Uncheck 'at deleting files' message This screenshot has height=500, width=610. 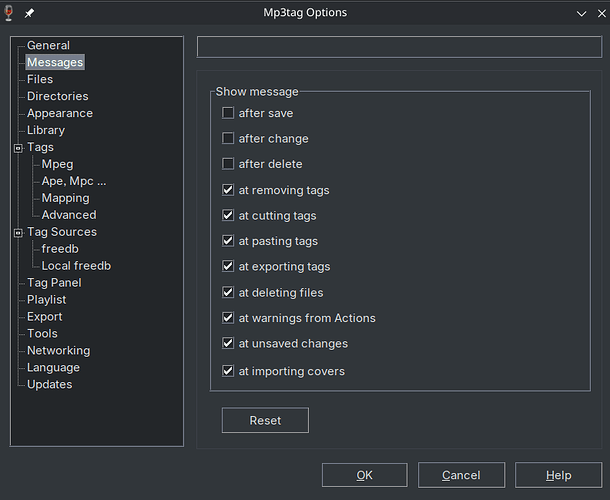[228, 292]
